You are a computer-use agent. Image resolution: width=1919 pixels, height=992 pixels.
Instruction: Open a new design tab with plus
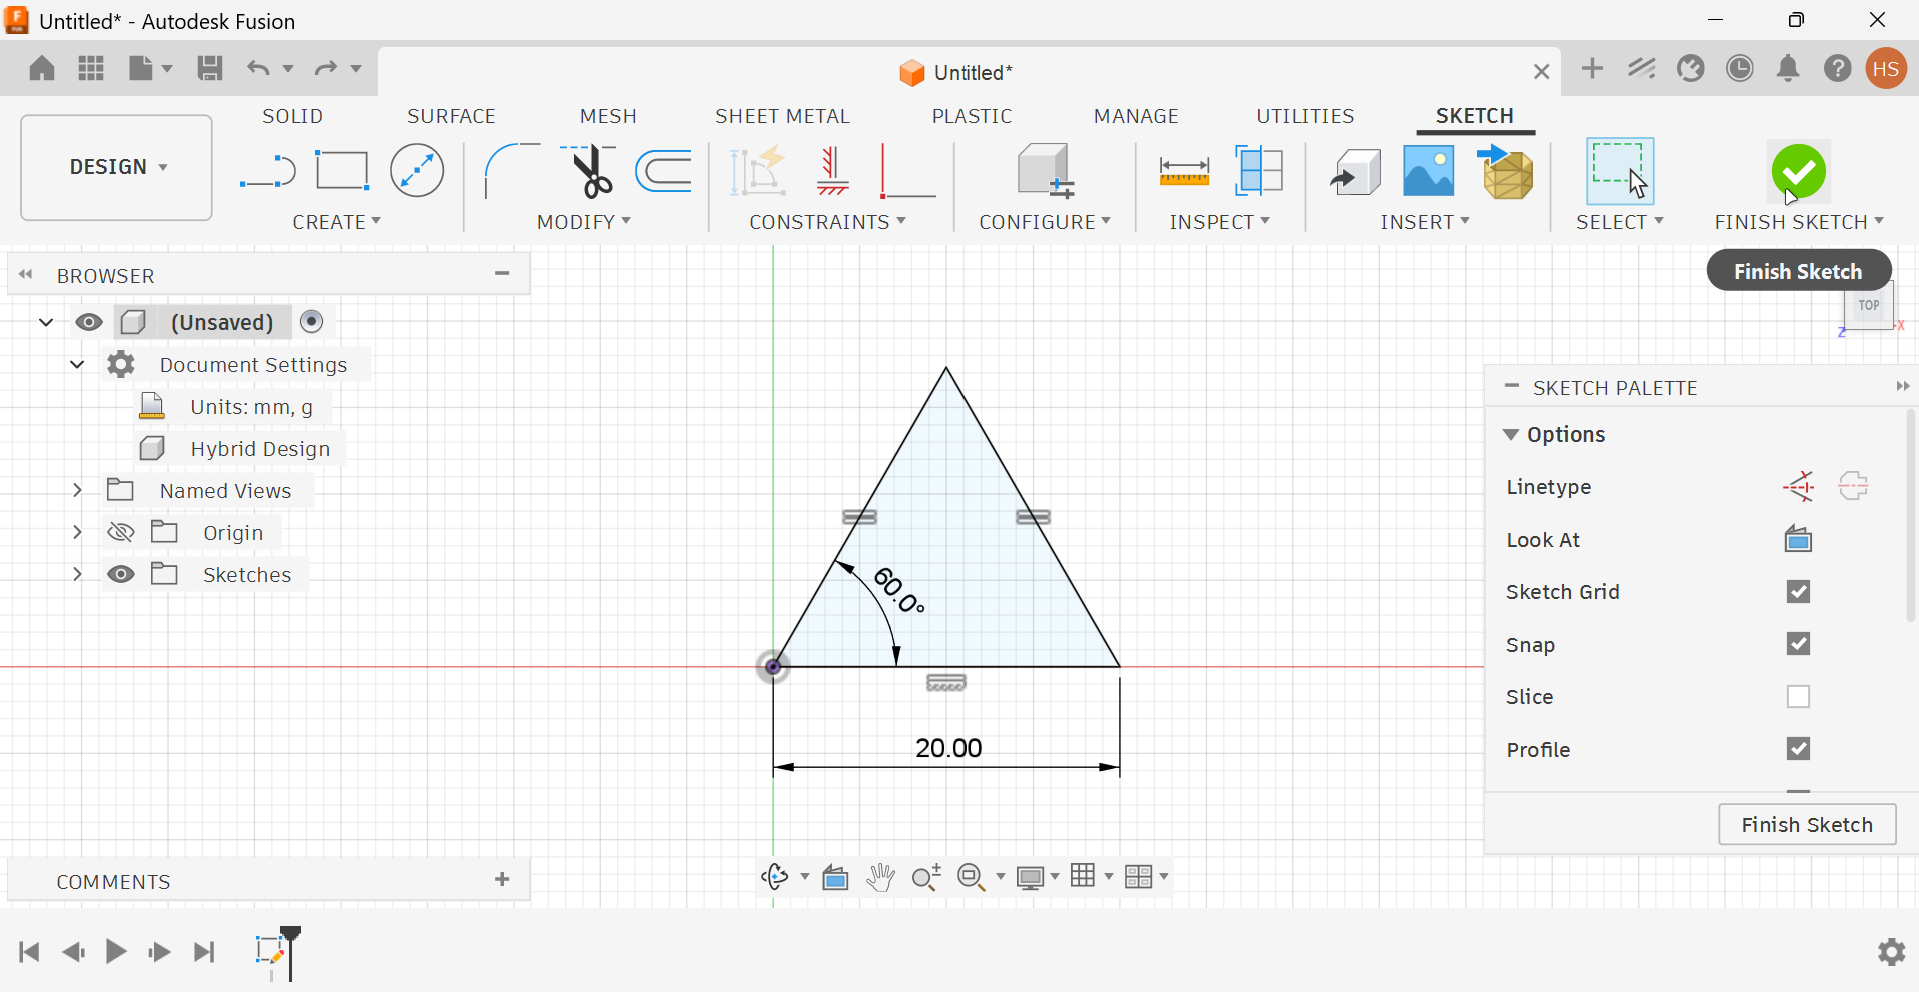click(1592, 68)
